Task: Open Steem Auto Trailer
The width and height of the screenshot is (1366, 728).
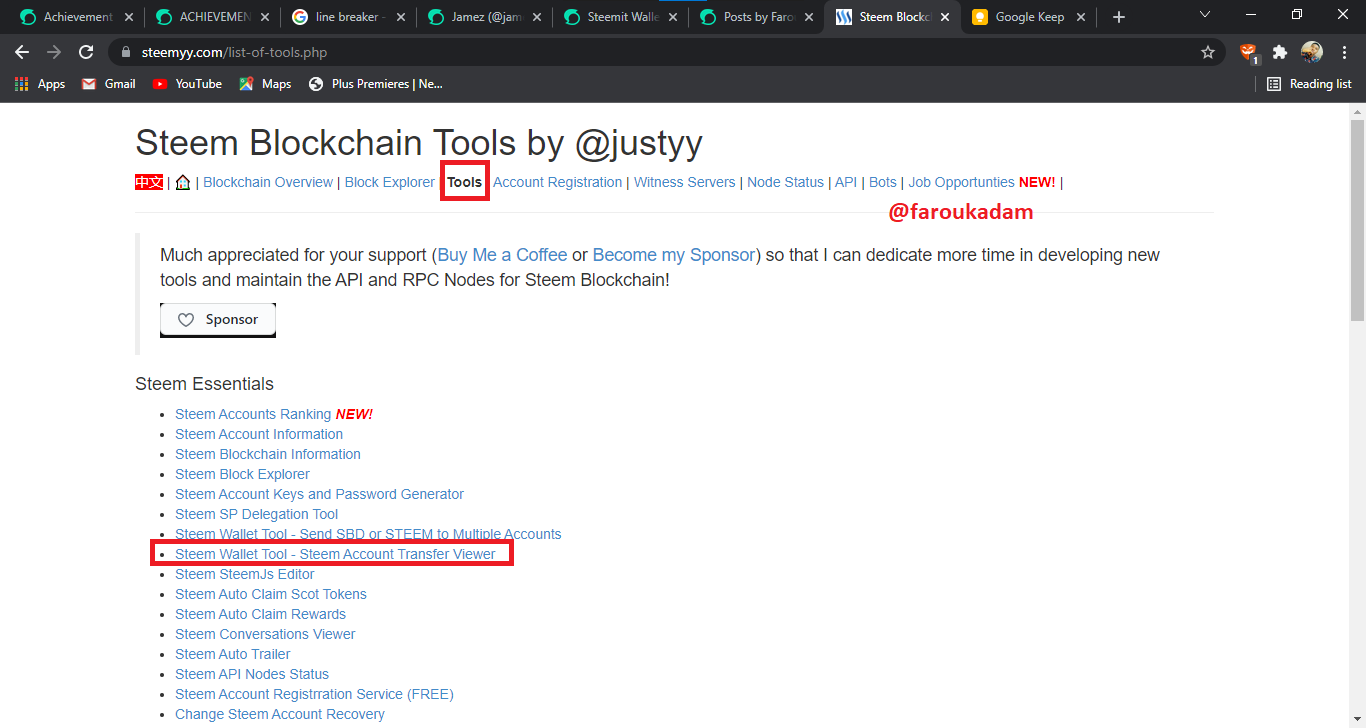Action: [233, 654]
